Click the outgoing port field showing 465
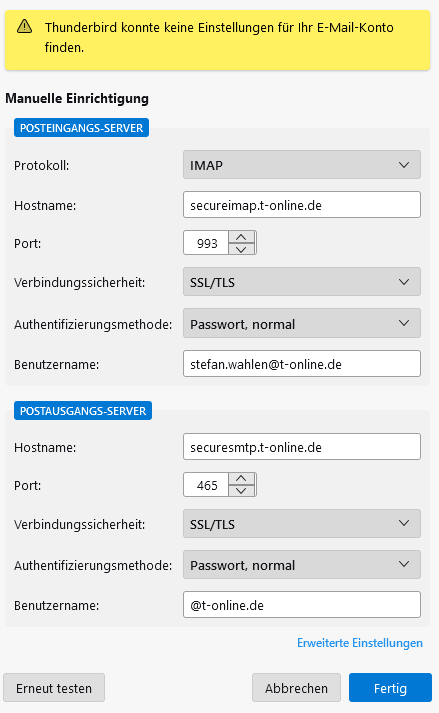Image resolution: width=439 pixels, height=713 pixels. [207, 485]
